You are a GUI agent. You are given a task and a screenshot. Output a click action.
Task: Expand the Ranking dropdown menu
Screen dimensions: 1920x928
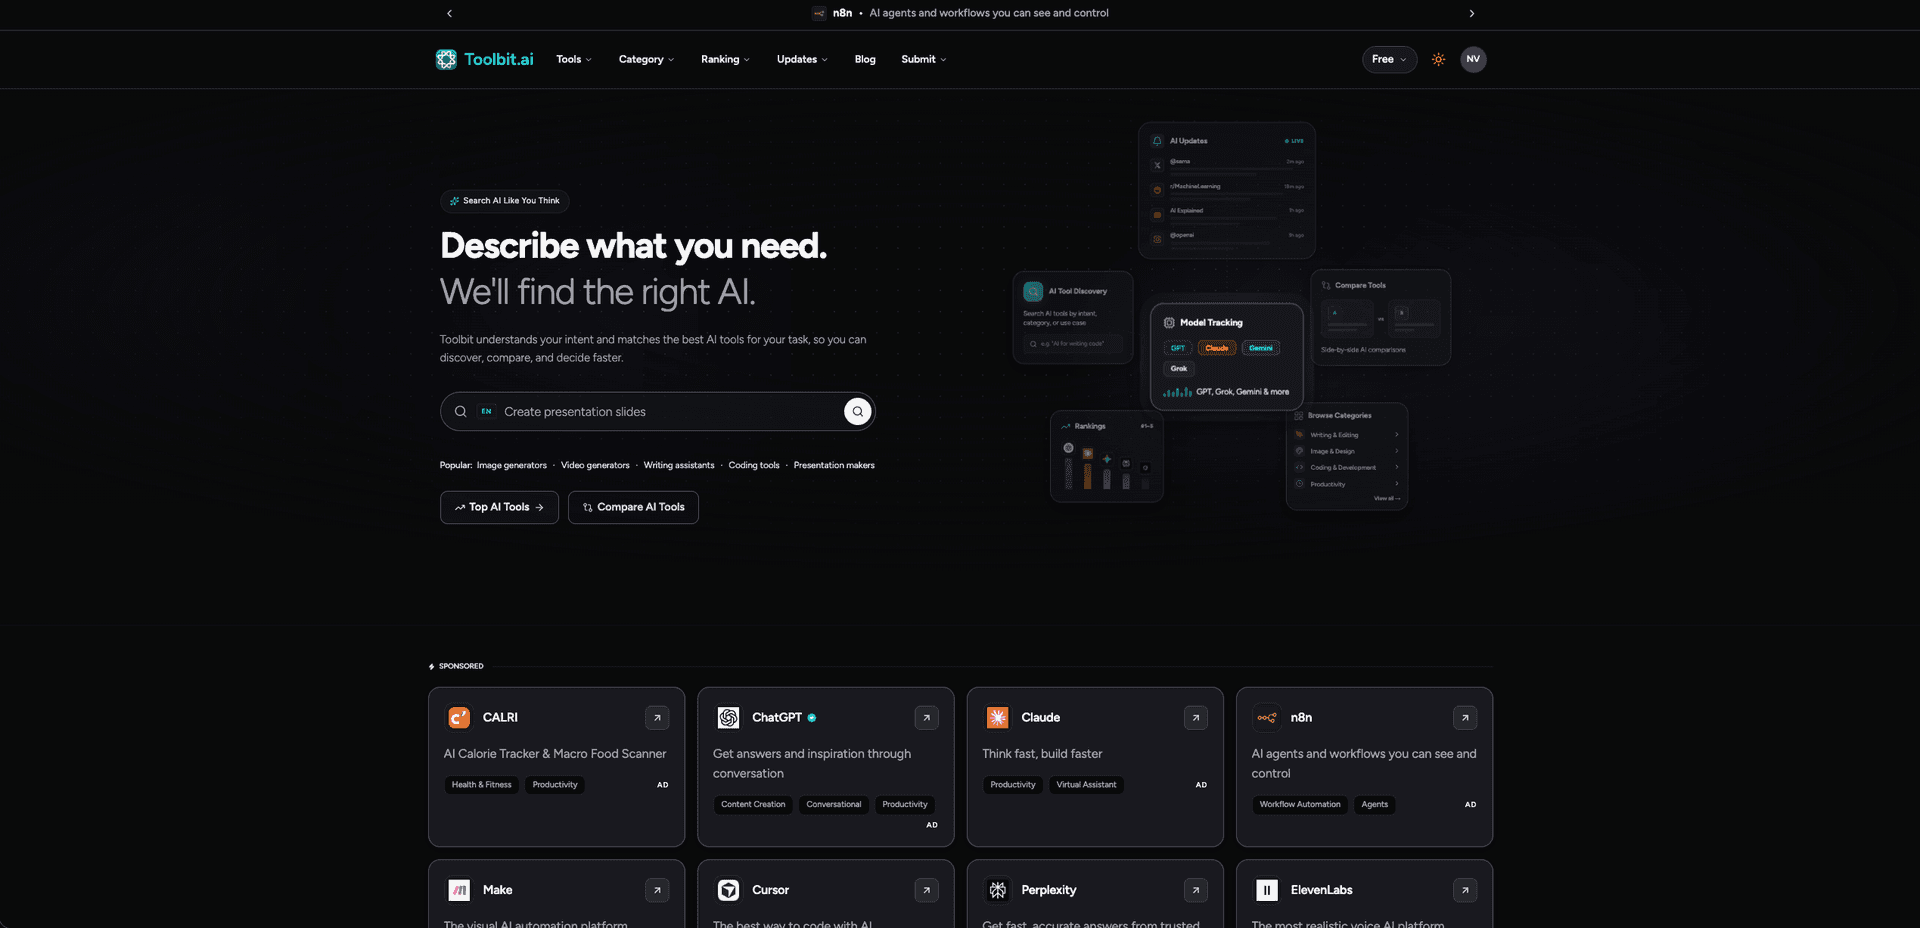point(725,59)
